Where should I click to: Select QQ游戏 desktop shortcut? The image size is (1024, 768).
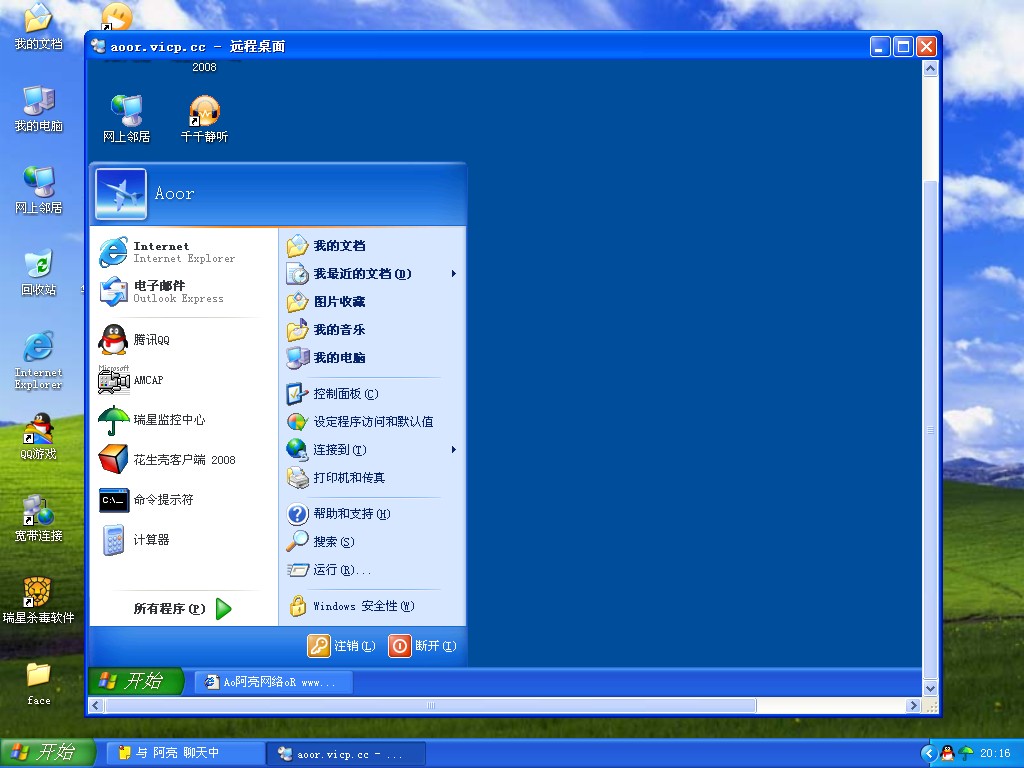pyautogui.click(x=39, y=436)
